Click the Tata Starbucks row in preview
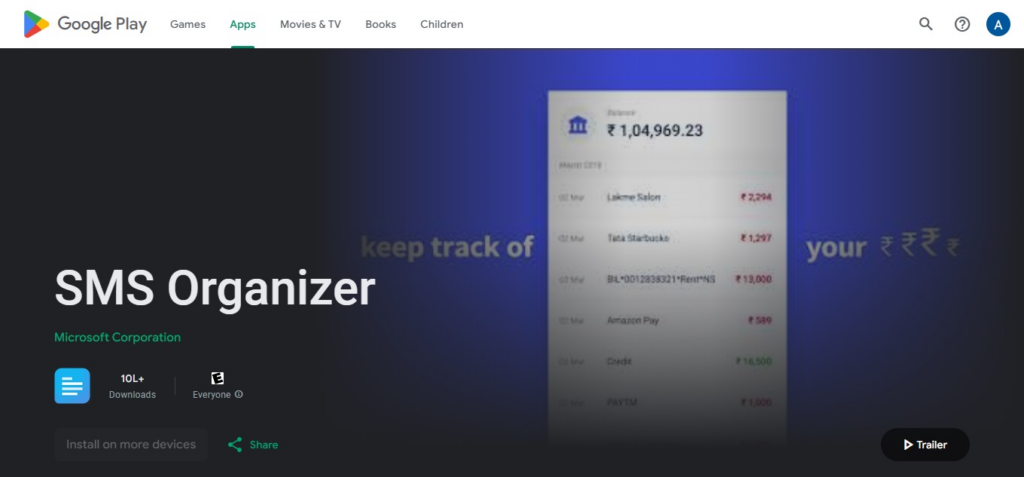This screenshot has width=1024, height=477. 665,238
